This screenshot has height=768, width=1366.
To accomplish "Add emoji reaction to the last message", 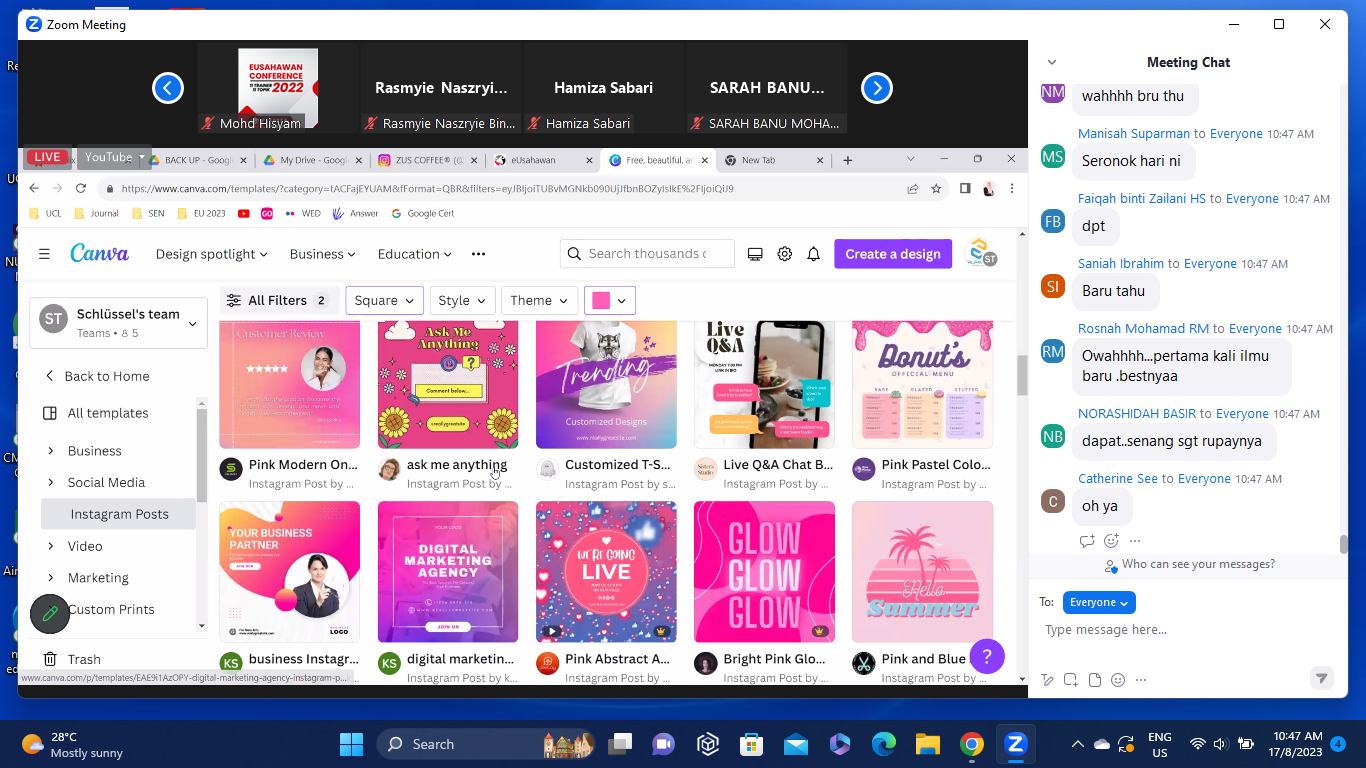I will click(x=1111, y=541).
